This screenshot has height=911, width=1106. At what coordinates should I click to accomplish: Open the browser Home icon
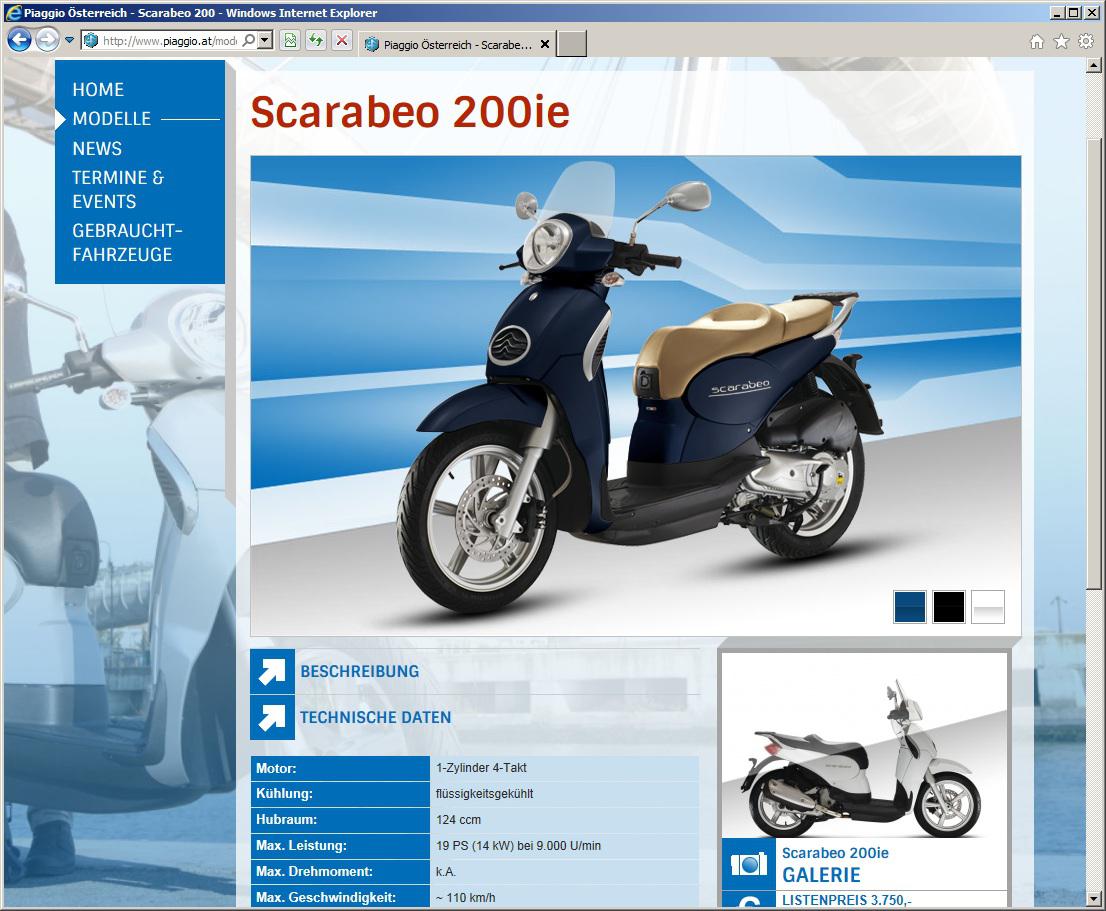(x=1036, y=42)
